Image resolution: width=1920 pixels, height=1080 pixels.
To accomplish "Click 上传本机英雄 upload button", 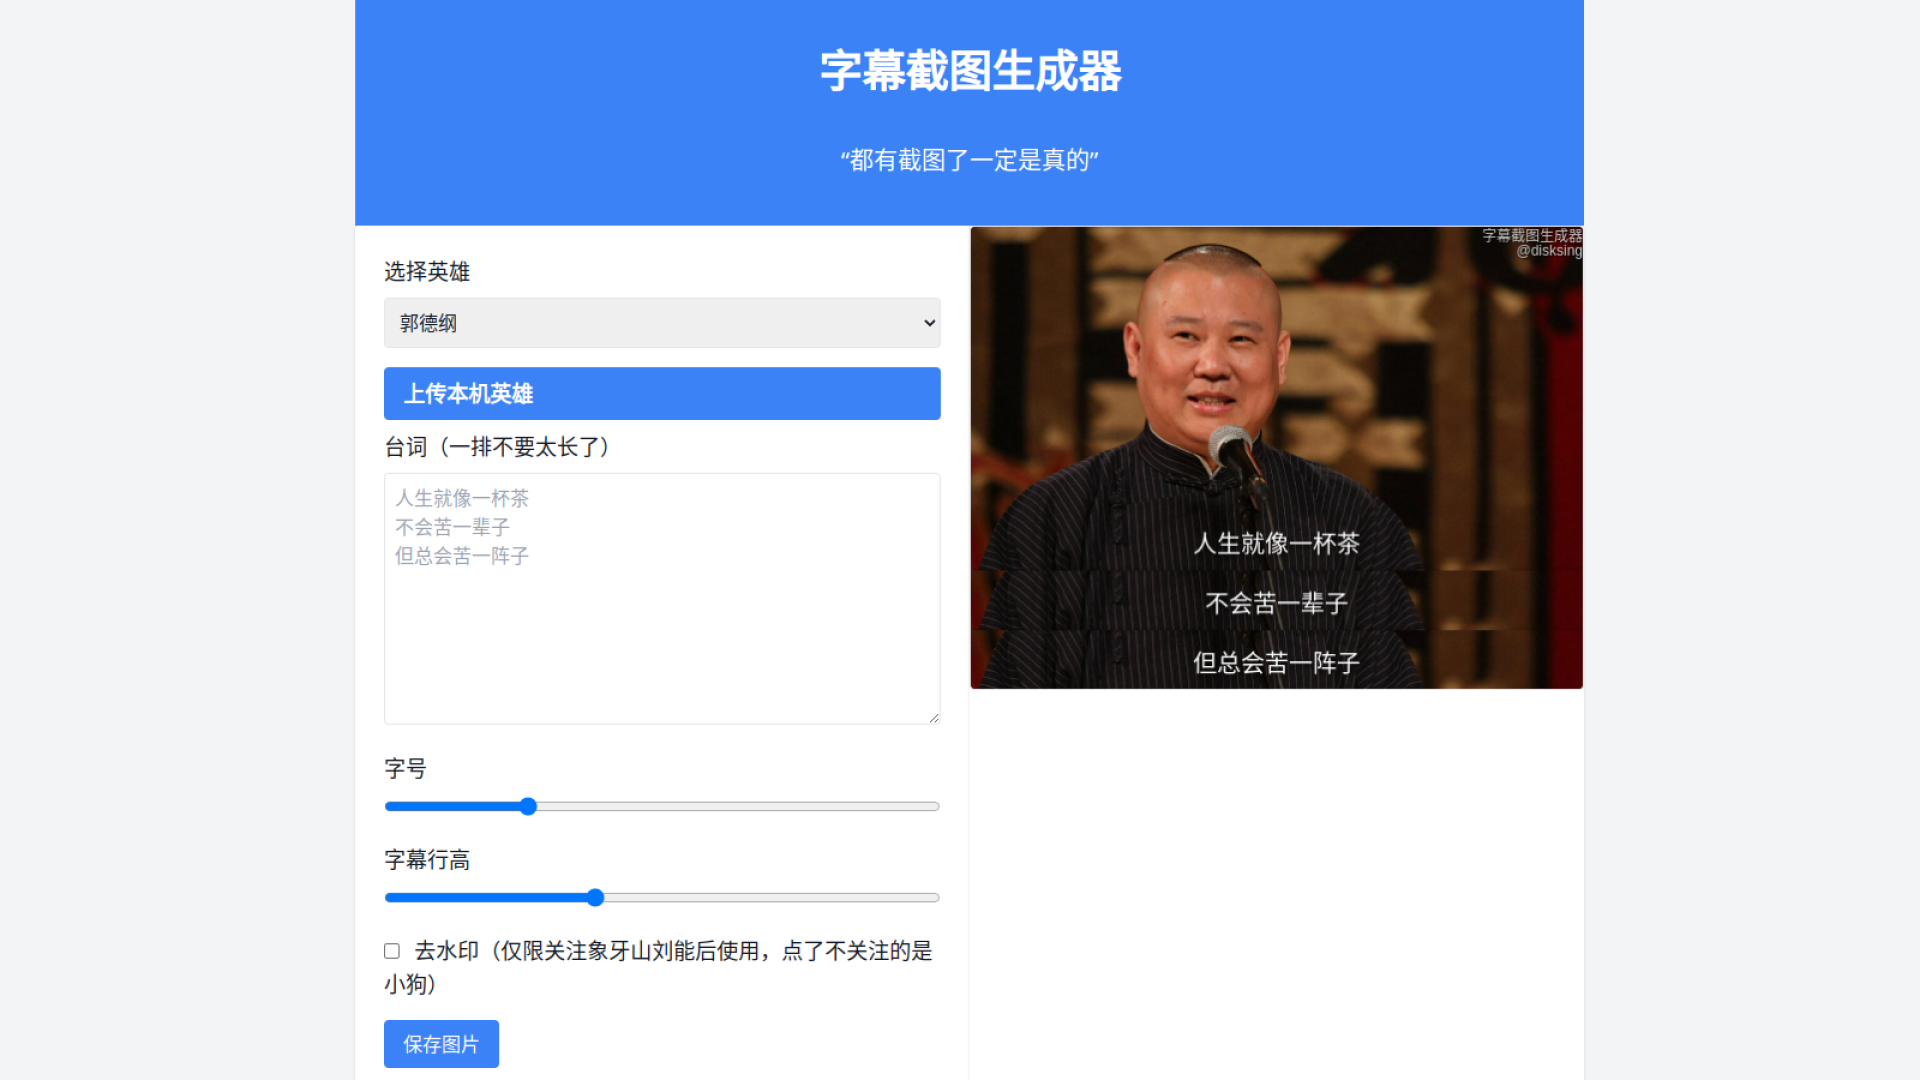I will coord(661,393).
